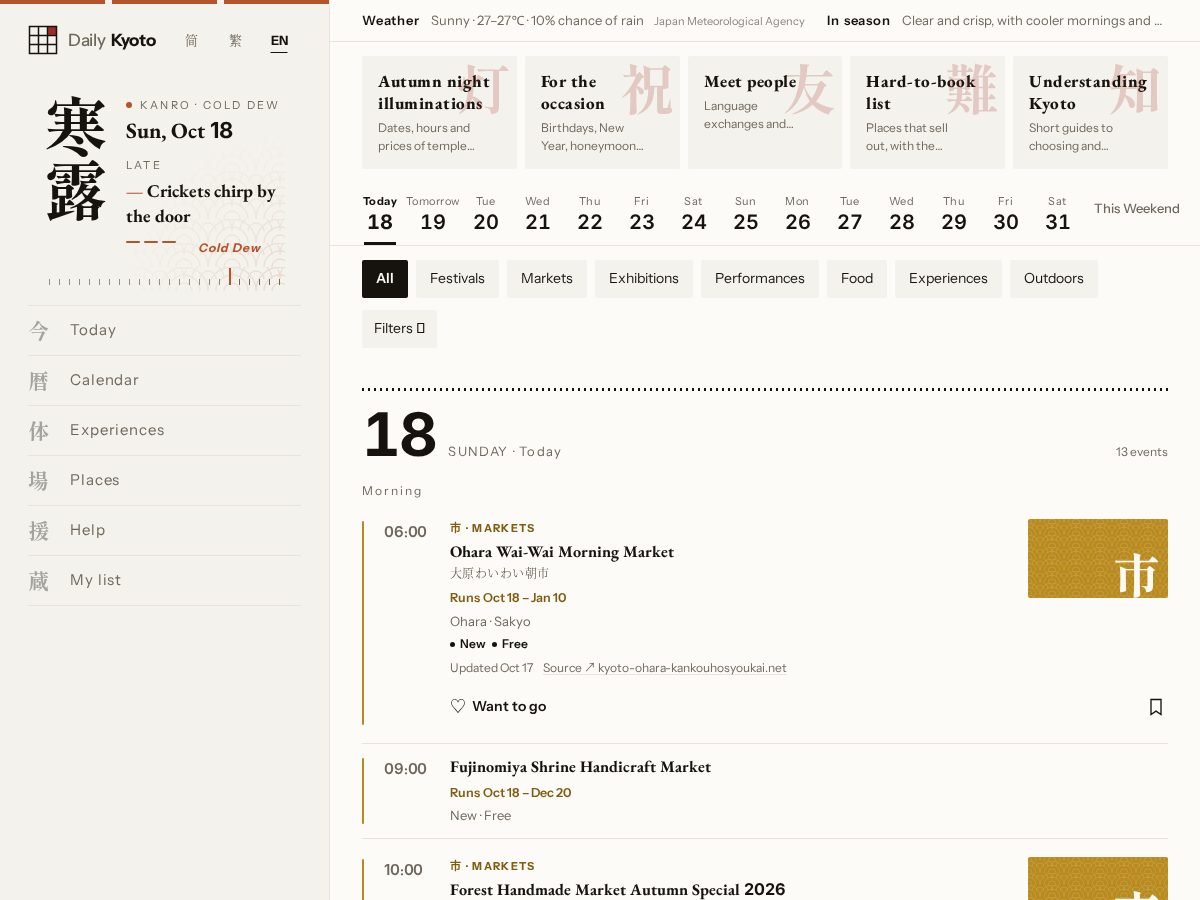
Task: Open the Meet people card
Action: click(765, 112)
